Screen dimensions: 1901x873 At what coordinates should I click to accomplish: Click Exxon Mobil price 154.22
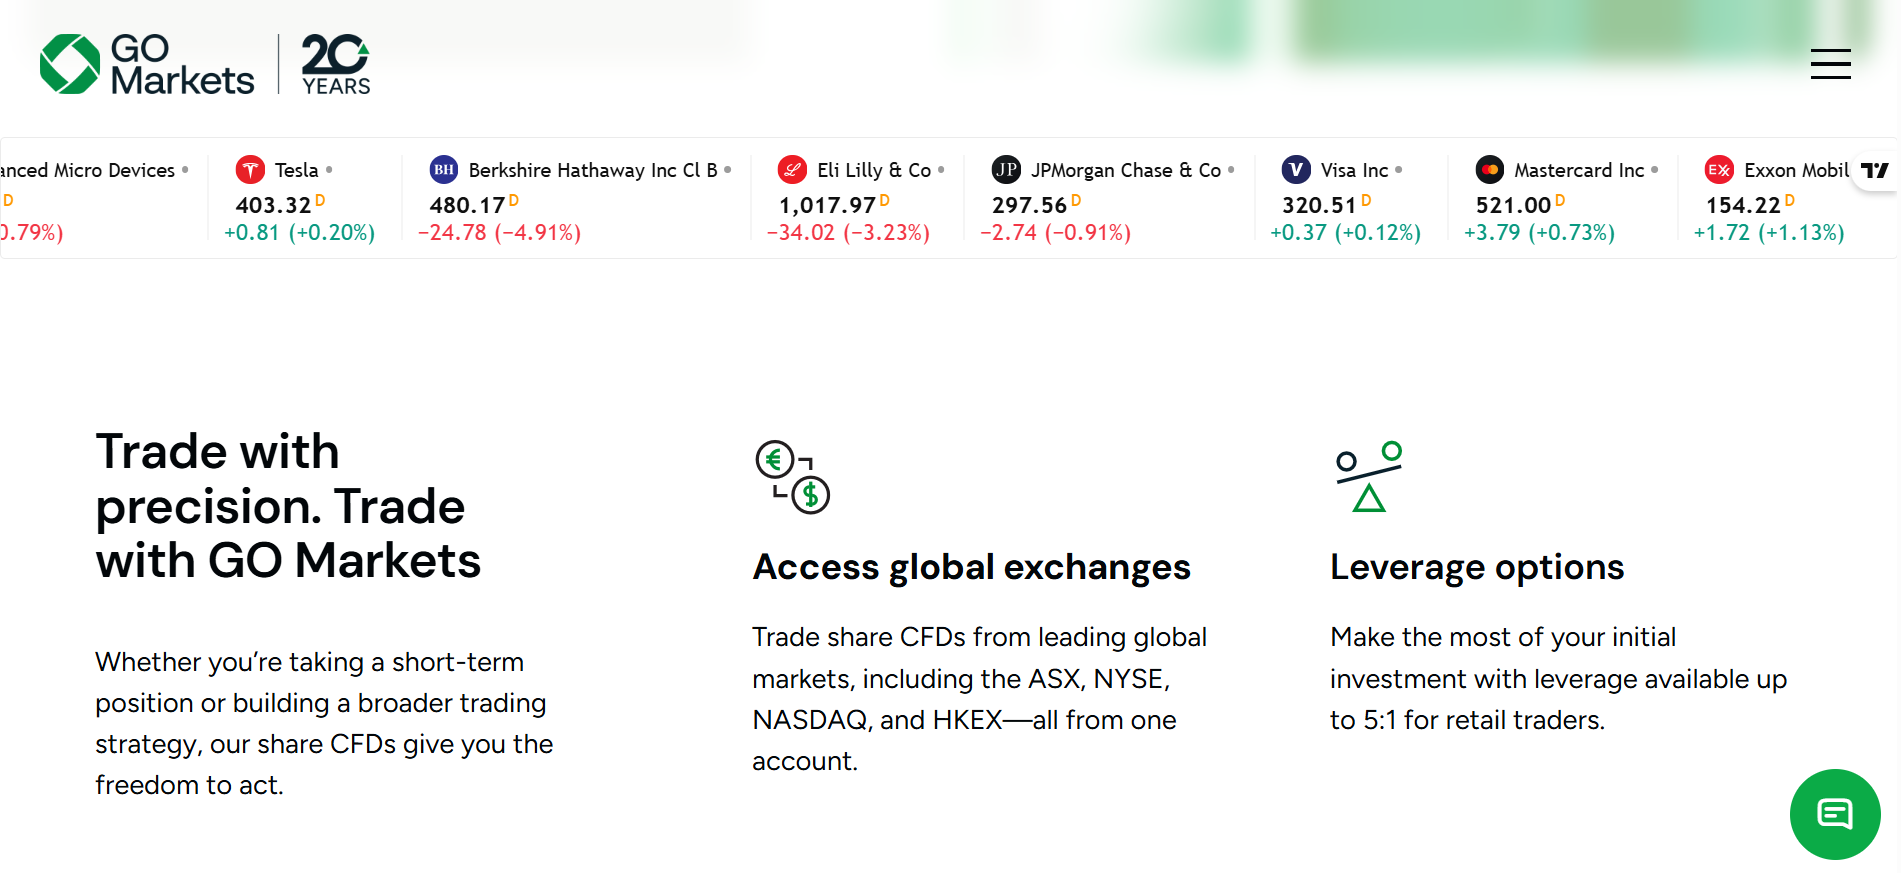tap(1743, 205)
